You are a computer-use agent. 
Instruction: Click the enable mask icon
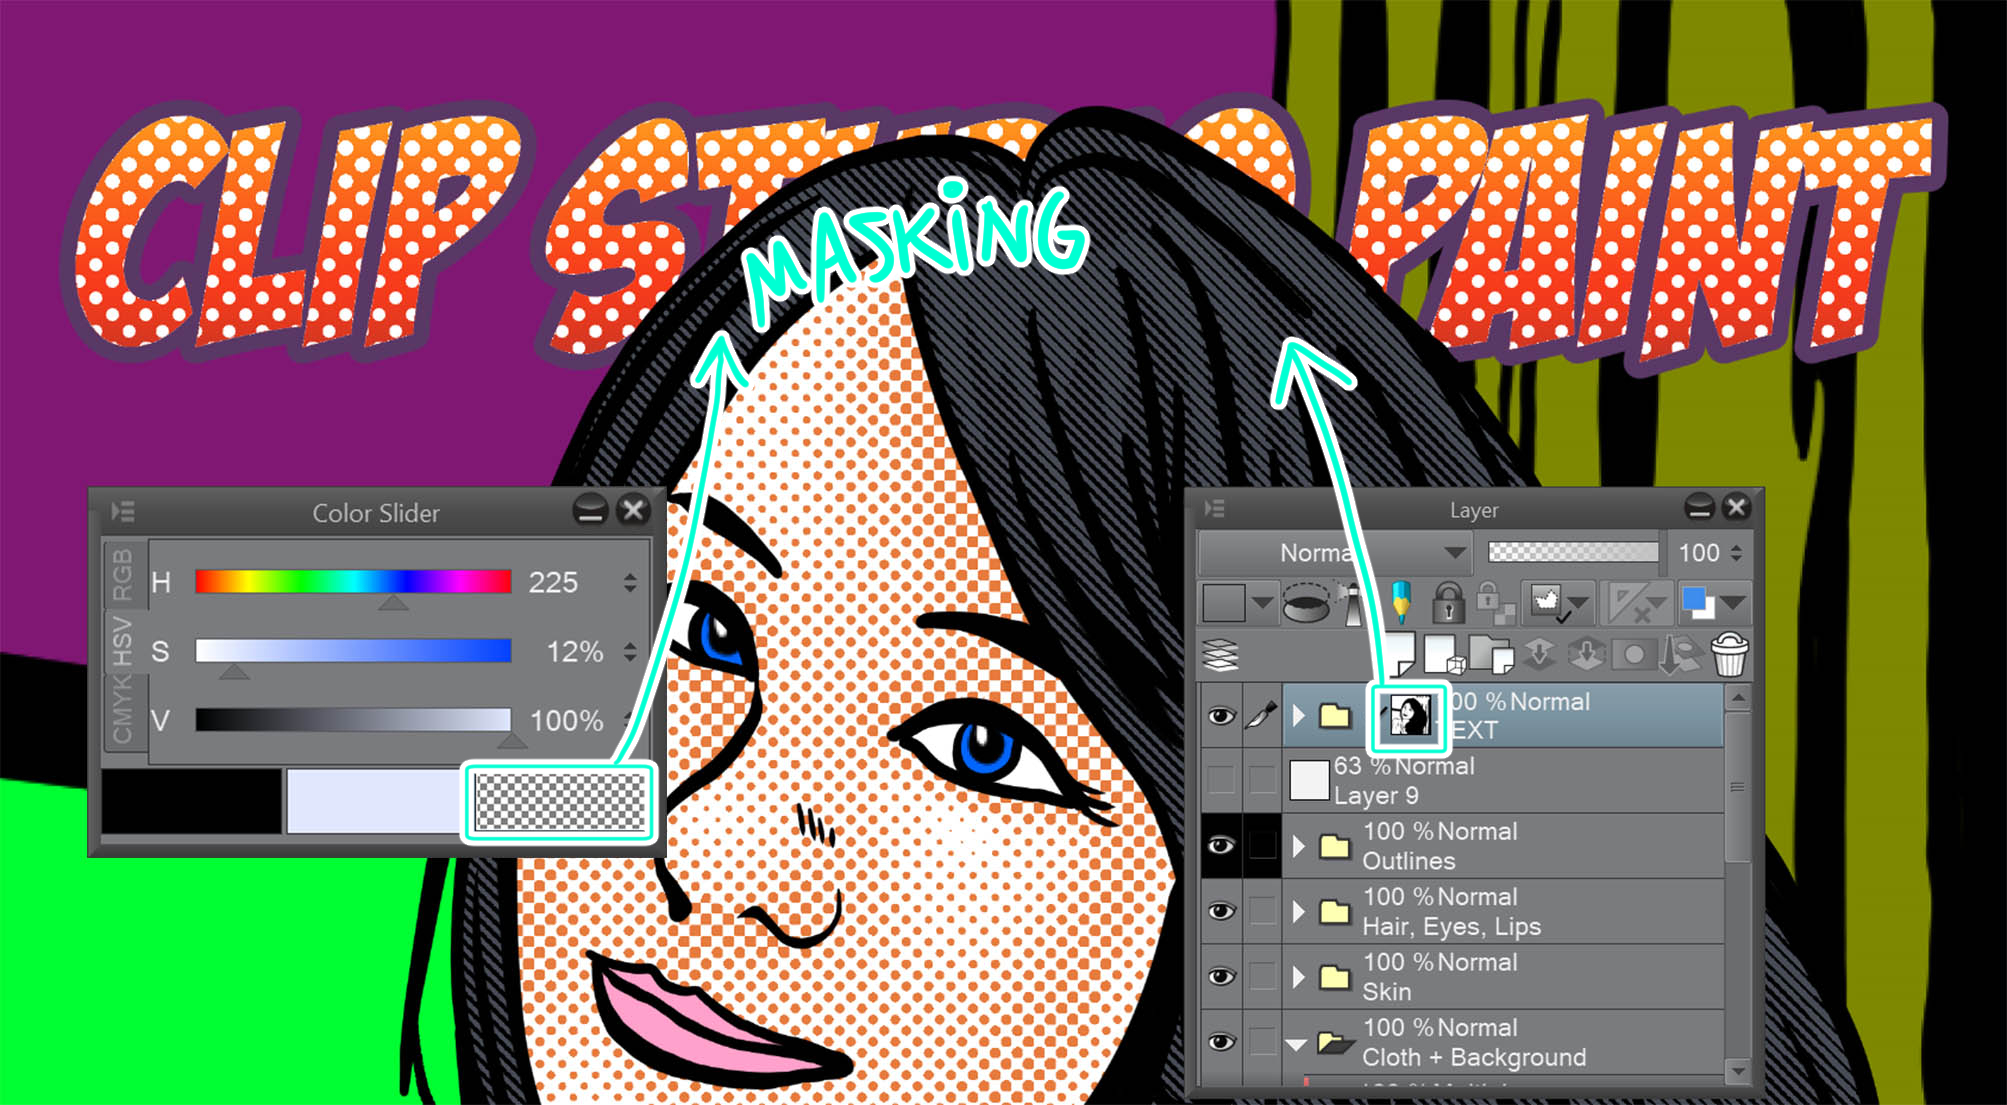[x=1546, y=603]
